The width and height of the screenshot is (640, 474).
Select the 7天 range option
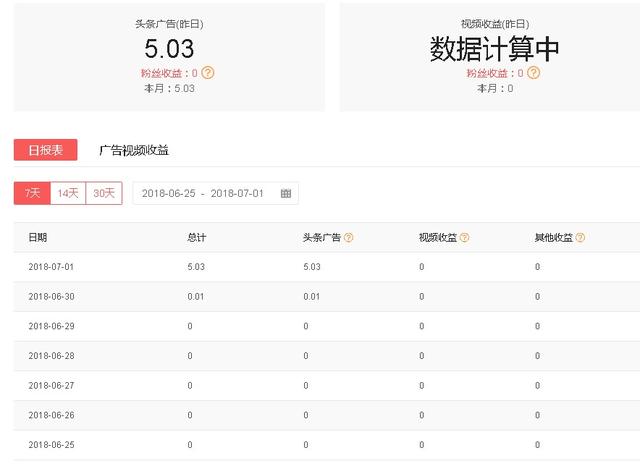(32, 193)
